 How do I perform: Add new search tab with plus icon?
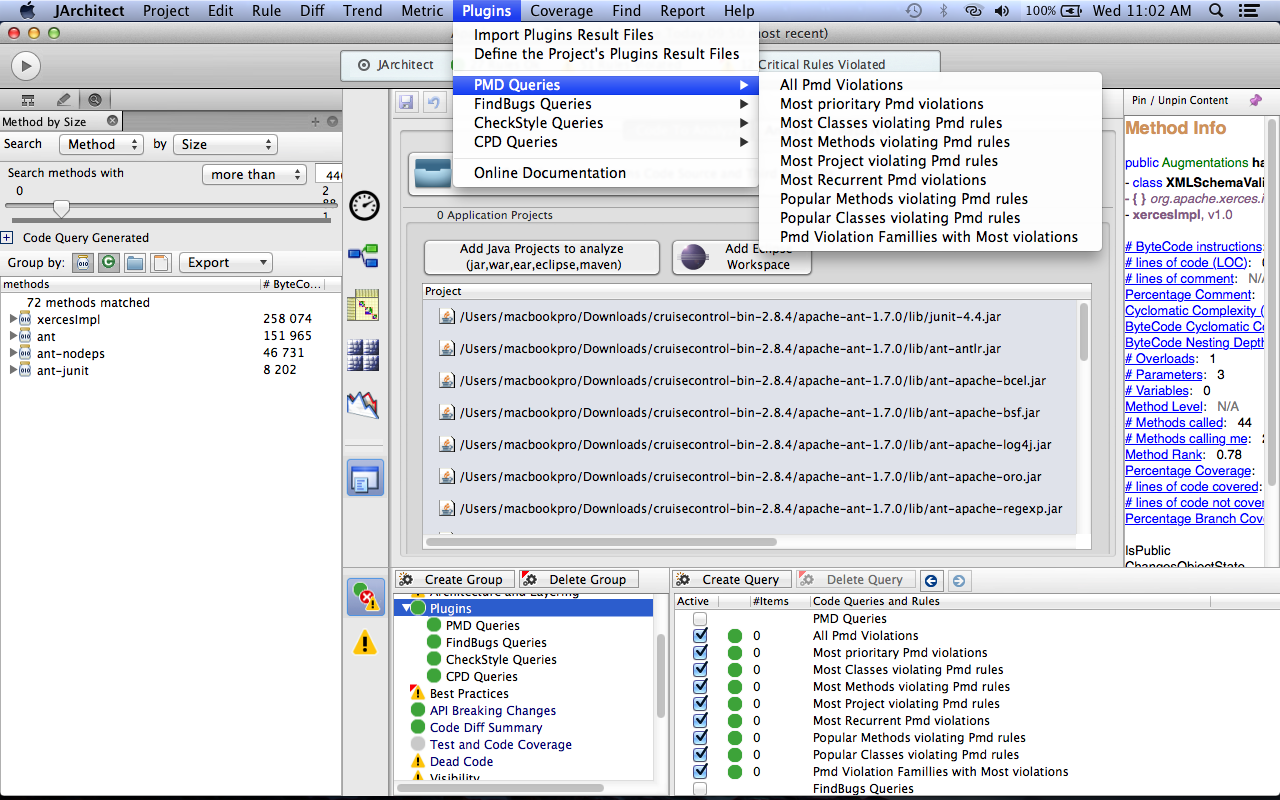[316, 121]
